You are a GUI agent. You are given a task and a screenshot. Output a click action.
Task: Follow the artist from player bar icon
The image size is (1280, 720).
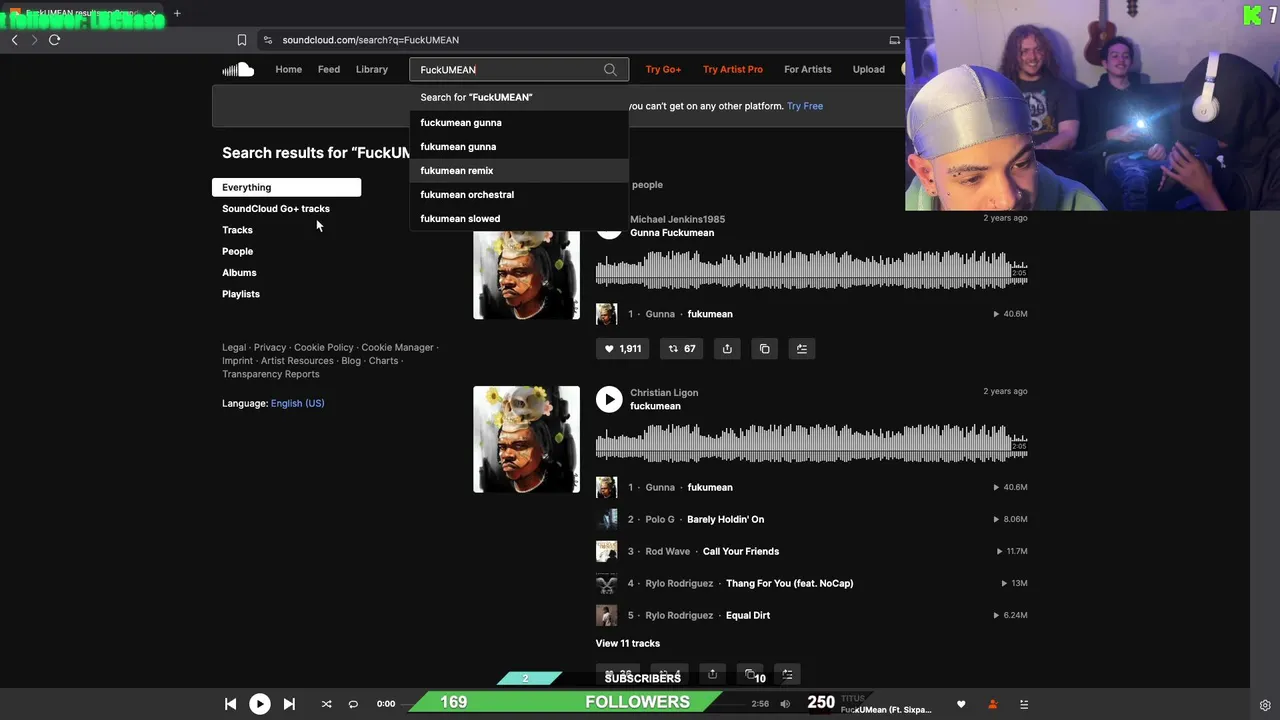(x=992, y=704)
